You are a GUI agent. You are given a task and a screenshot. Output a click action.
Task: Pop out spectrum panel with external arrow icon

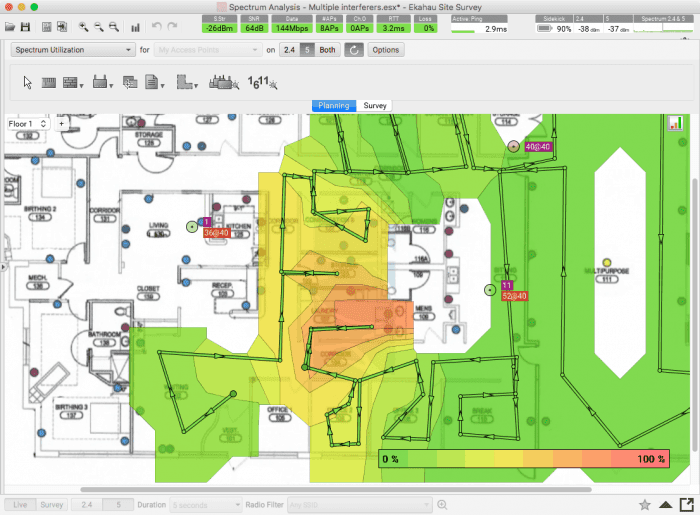(x=687, y=505)
